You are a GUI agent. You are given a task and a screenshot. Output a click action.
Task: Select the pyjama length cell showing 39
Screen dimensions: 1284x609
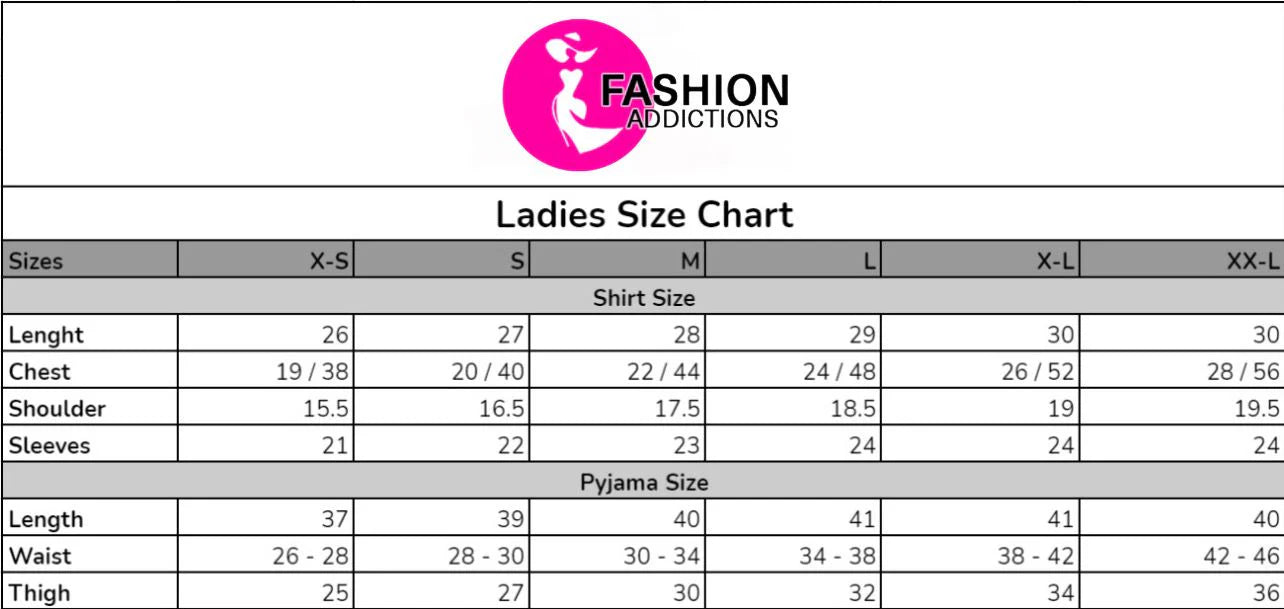tap(442, 519)
